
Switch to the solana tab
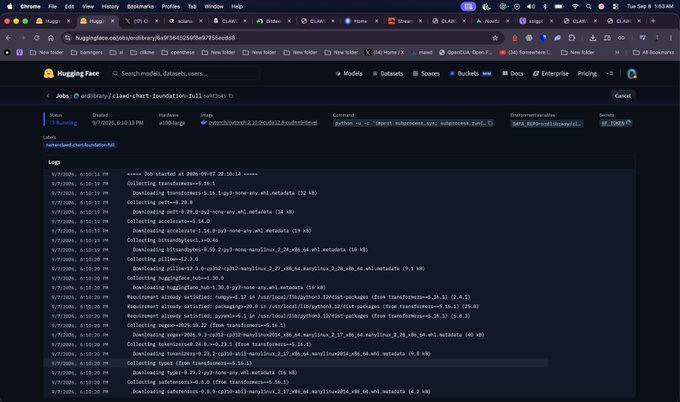click(x=185, y=21)
